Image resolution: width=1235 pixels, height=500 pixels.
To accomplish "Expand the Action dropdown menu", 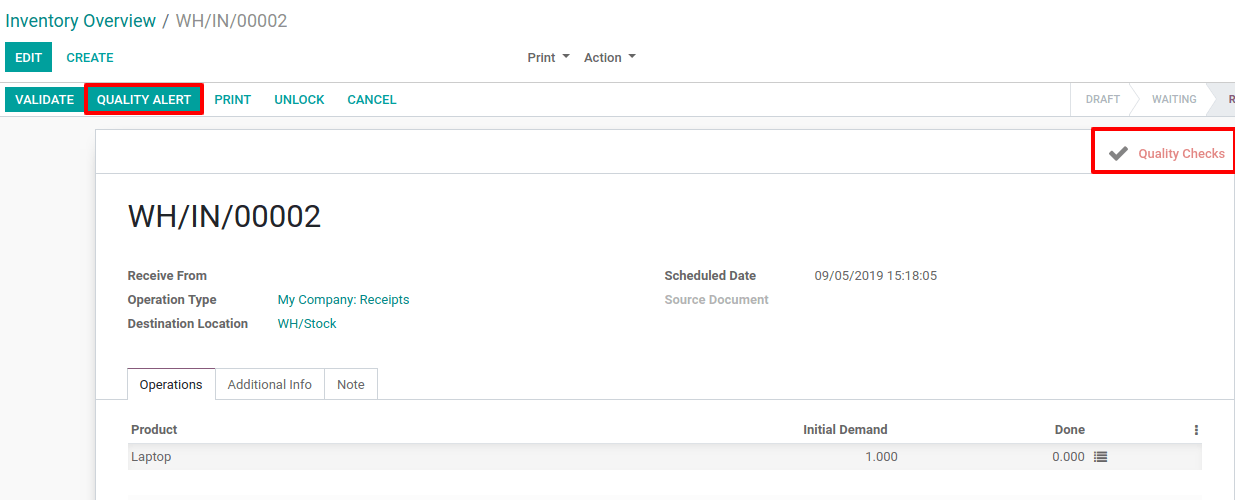I will click(610, 58).
